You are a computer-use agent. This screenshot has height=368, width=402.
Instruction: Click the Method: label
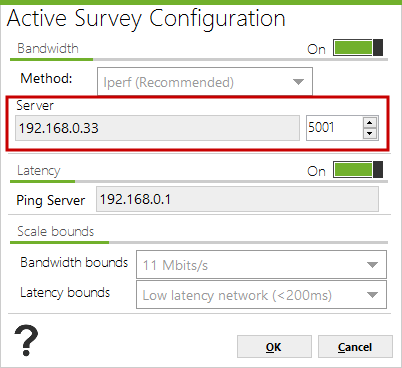(46, 79)
